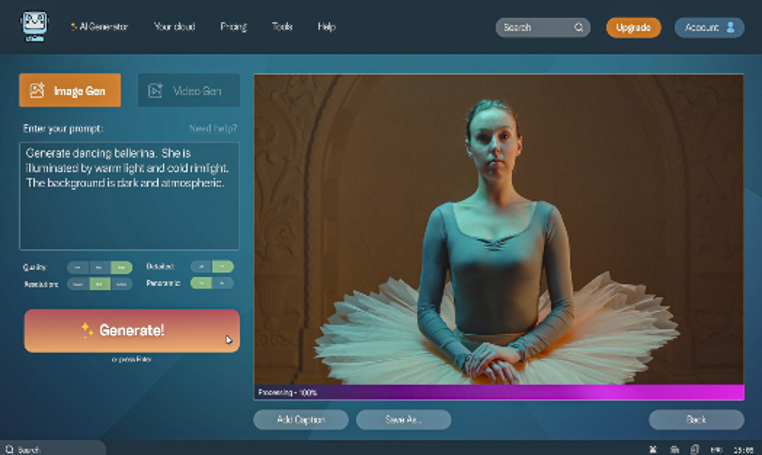The image size is (762, 455).
Task: Click inside the prompt text area
Action: [x=129, y=196]
